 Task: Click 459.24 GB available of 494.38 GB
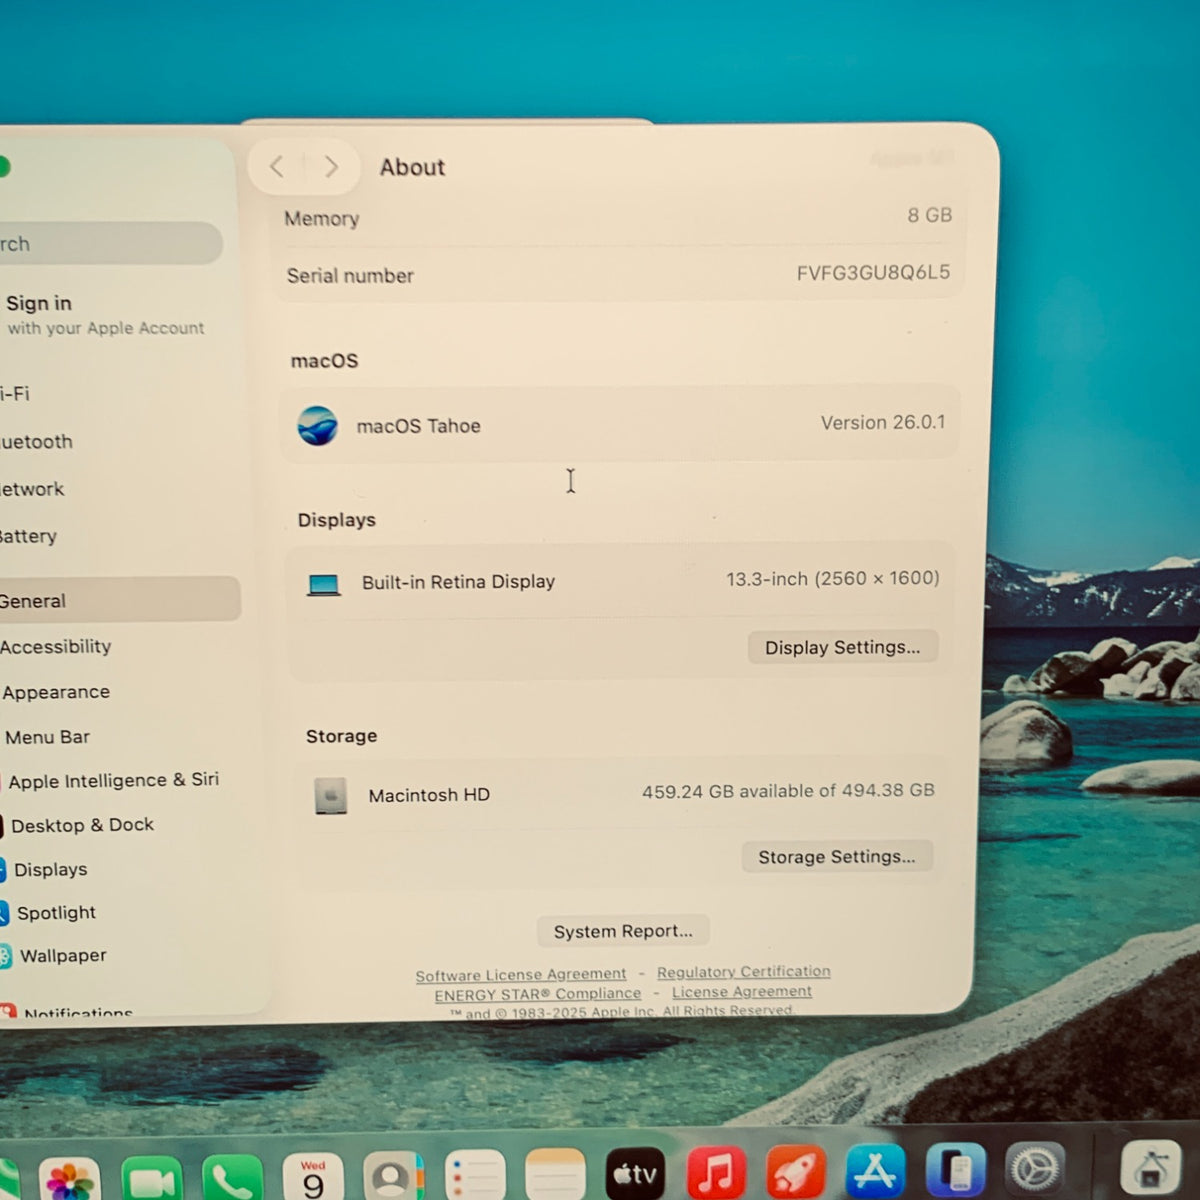[x=788, y=791]
